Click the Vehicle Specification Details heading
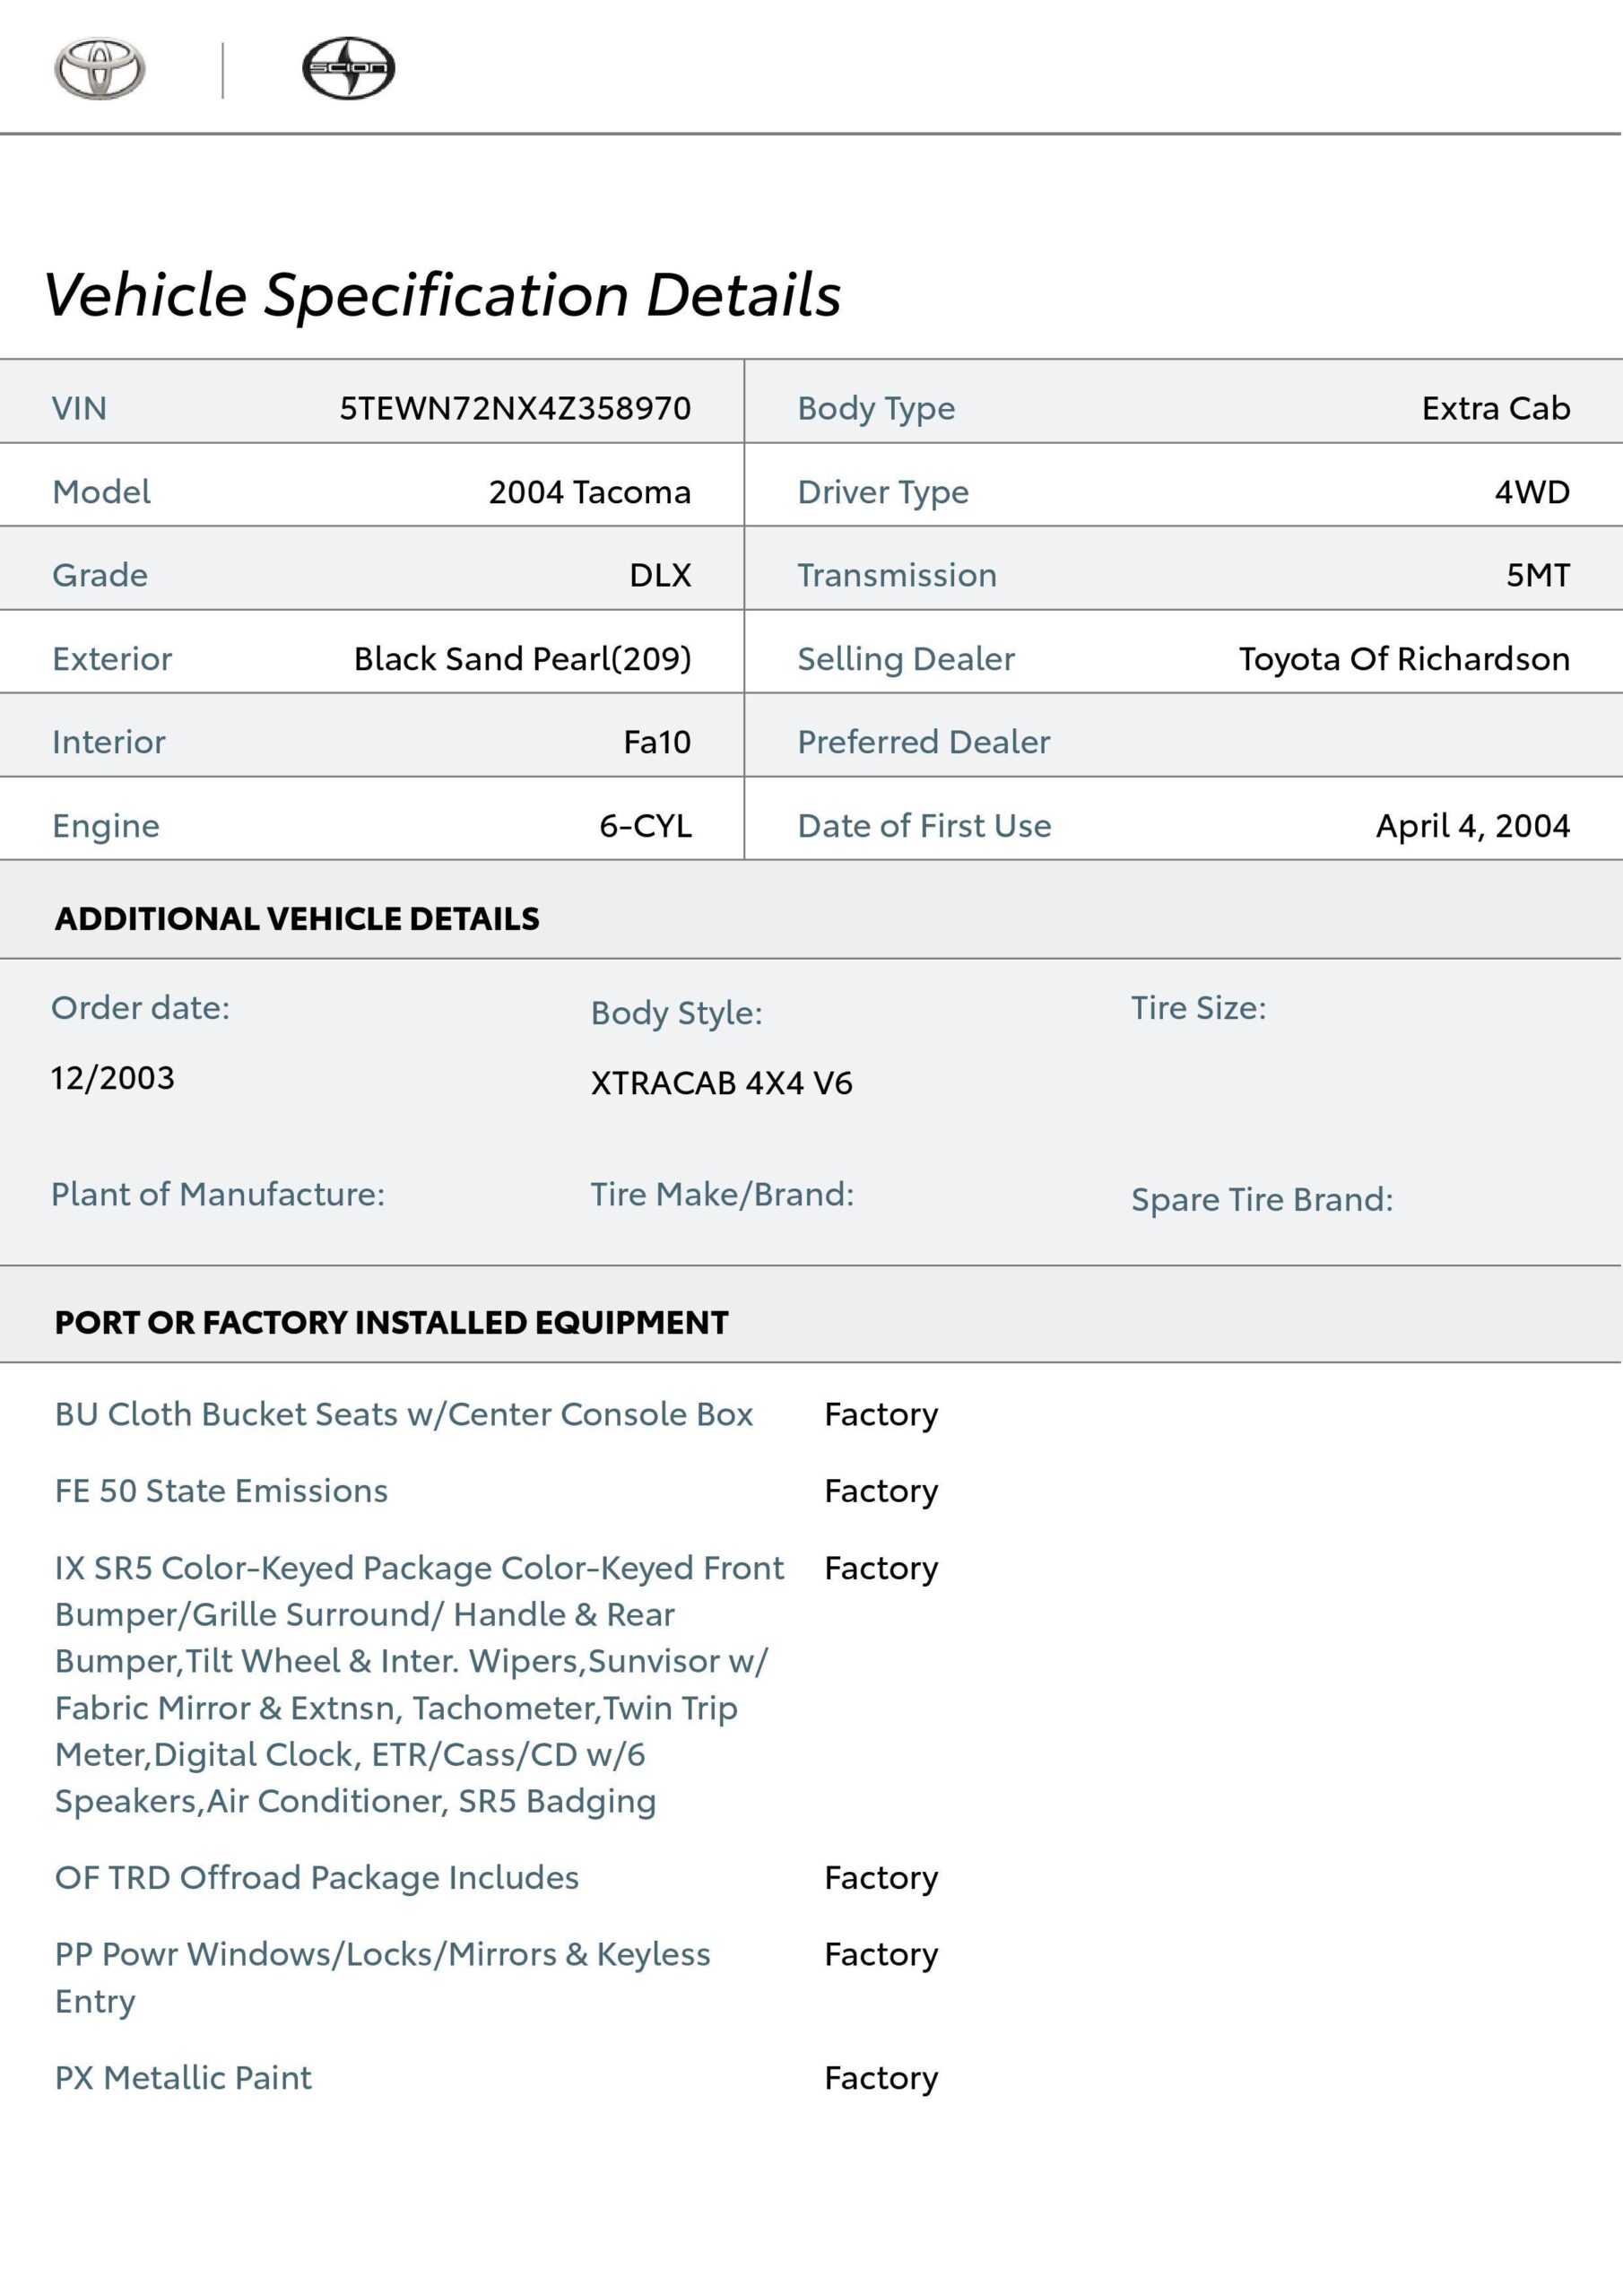 click(x=442, y=295)
